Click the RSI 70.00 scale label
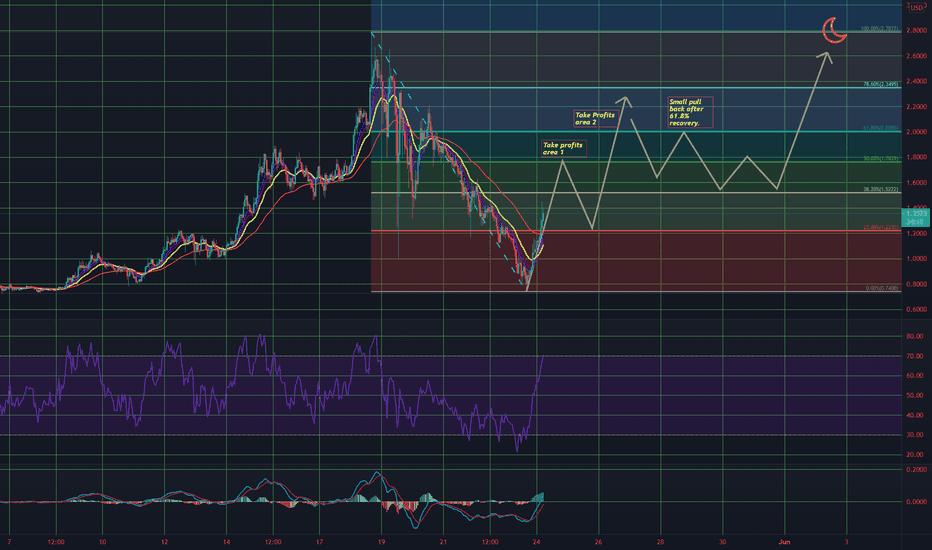Screen dimensions: 932x550 coord(915,356)
